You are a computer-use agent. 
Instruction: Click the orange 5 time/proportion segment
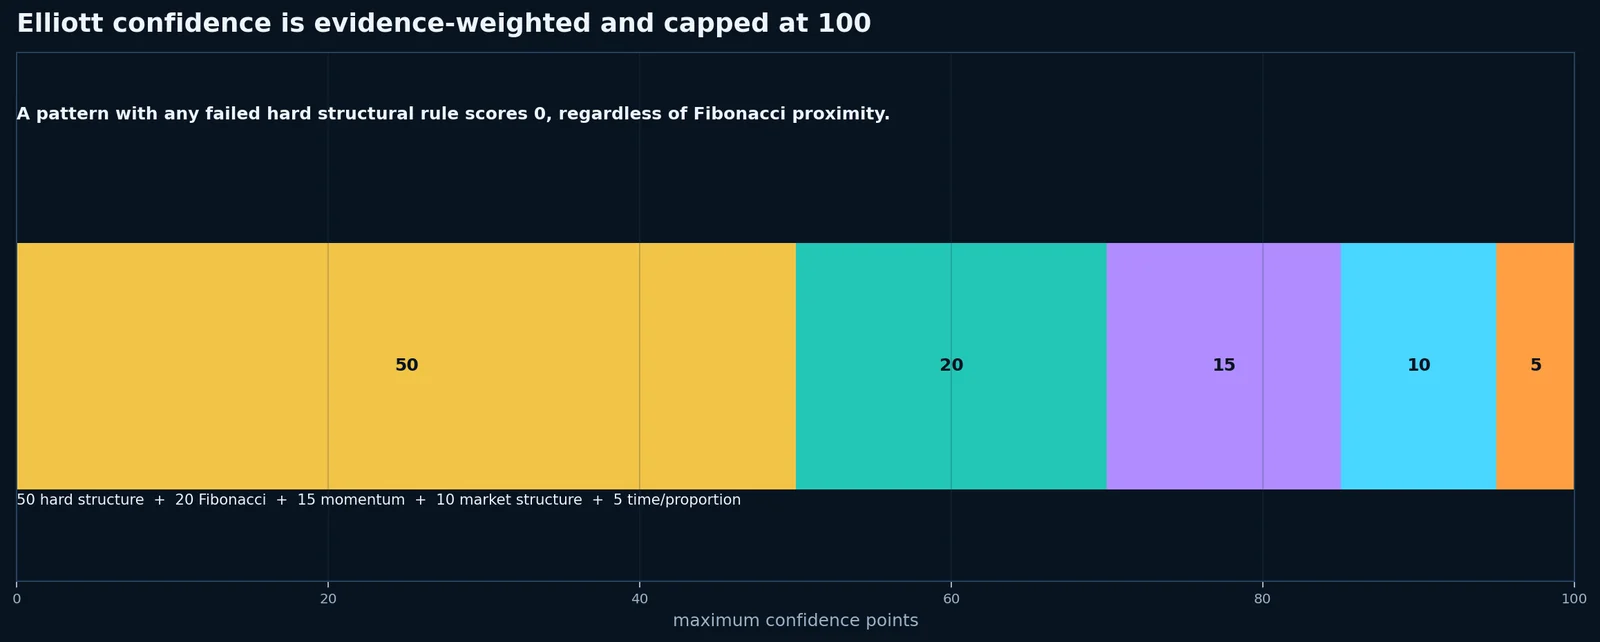(x=1536, y=366)
